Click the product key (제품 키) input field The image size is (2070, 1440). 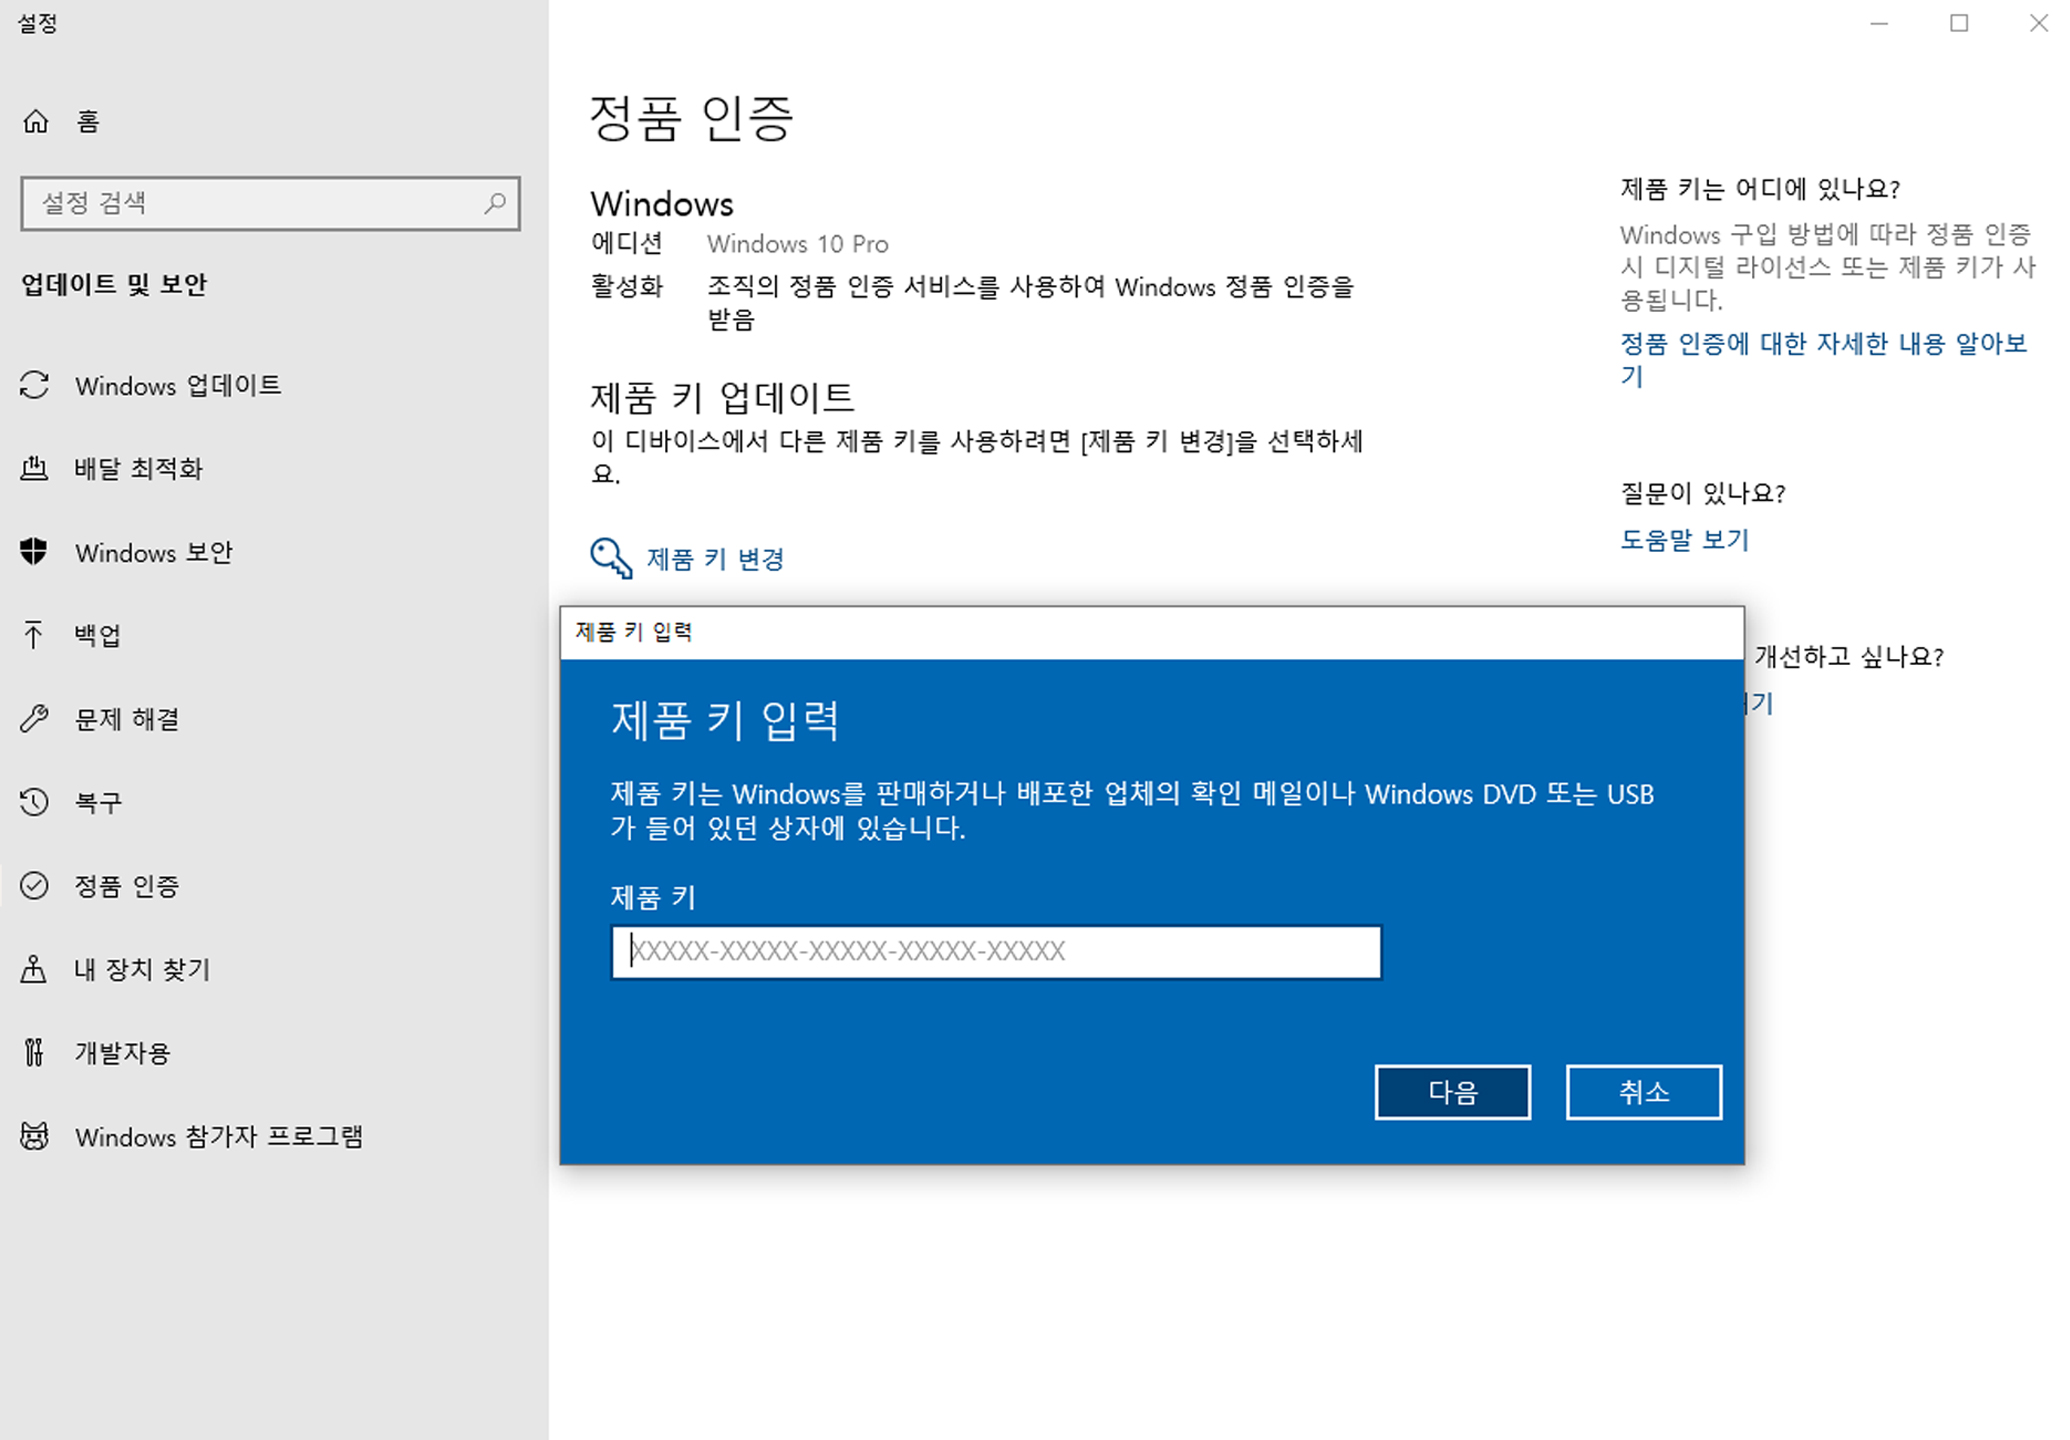point(995,951)
